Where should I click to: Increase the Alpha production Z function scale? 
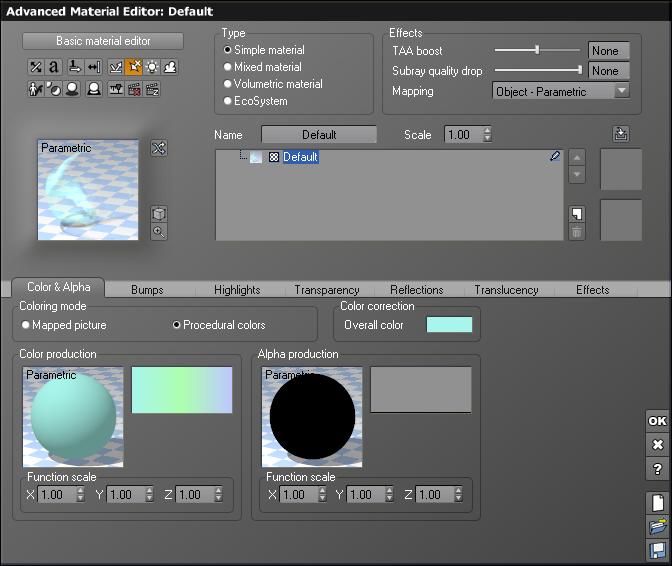[x=458, y=491]
